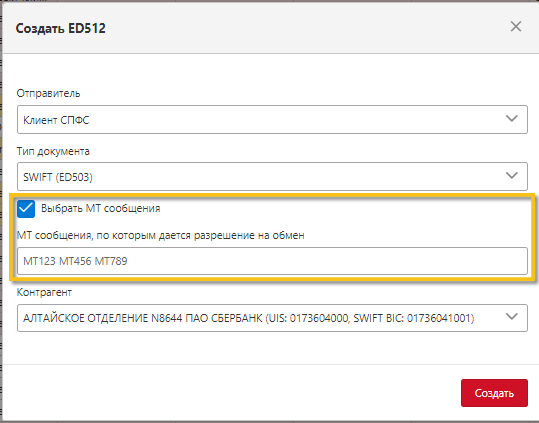Expand the Отправитель dropdown arrow

(x=512, y=119)
